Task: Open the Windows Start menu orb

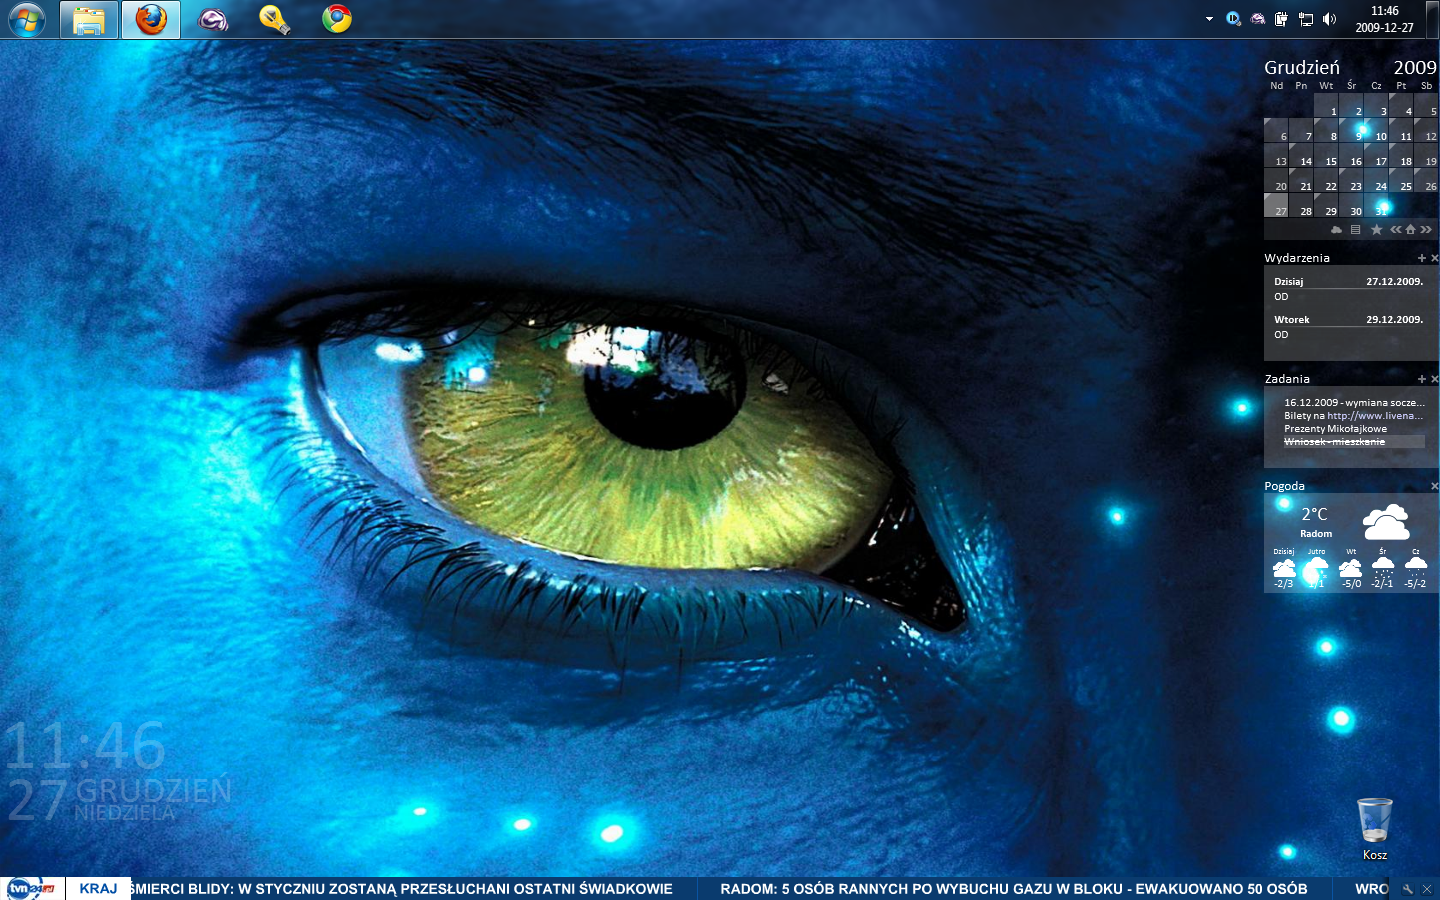Action: [27, 19]
